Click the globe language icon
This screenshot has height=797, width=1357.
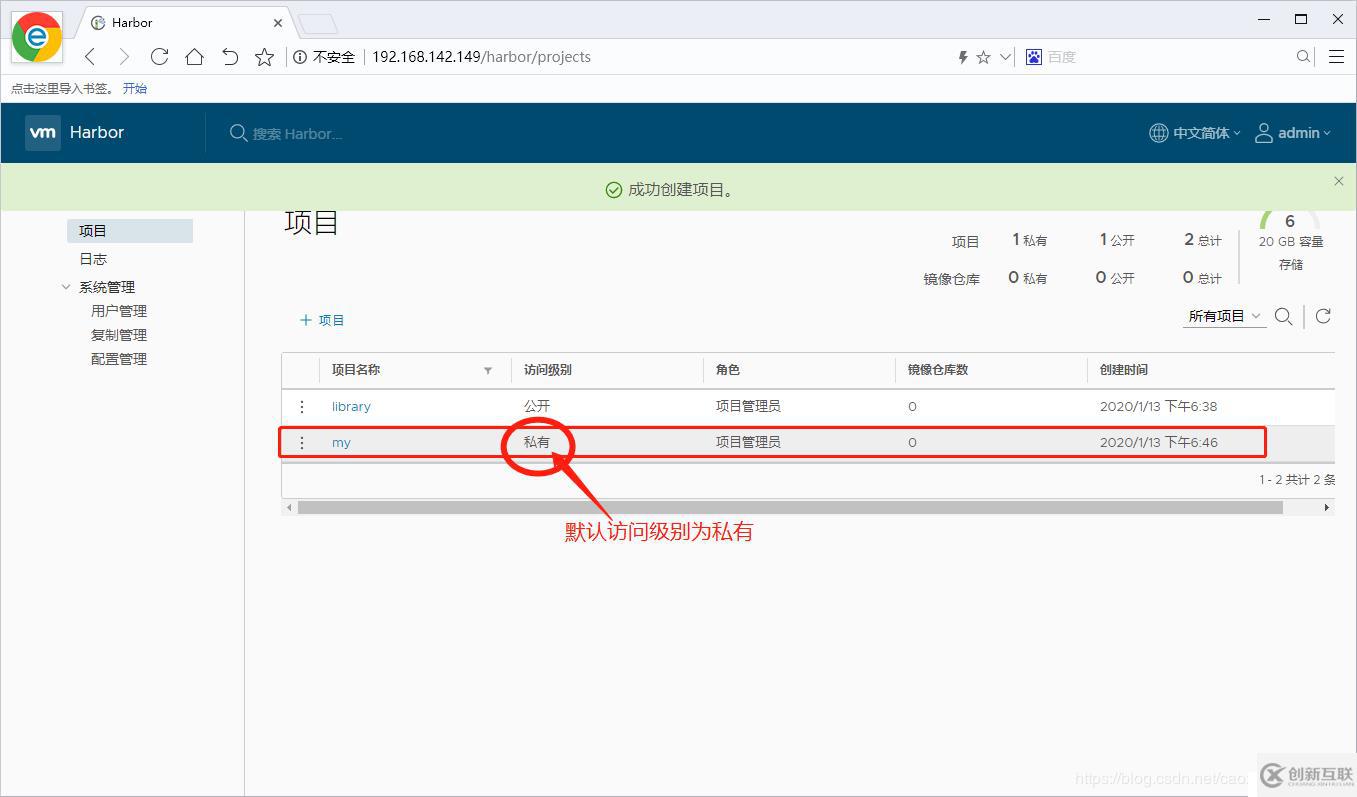tap(1157, 132)
